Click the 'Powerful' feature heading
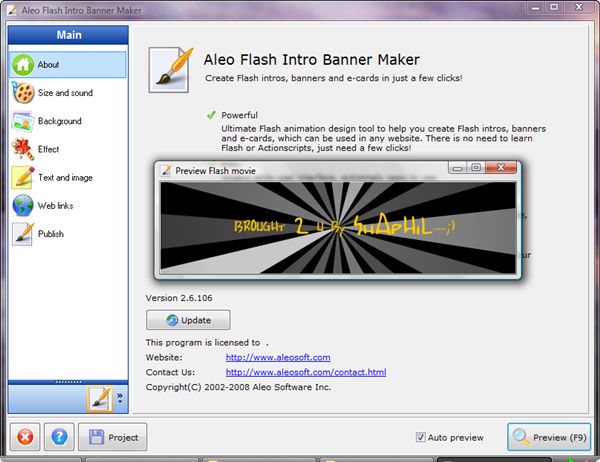The width and height of the screenshot is (600, 462). click(240, 115)
